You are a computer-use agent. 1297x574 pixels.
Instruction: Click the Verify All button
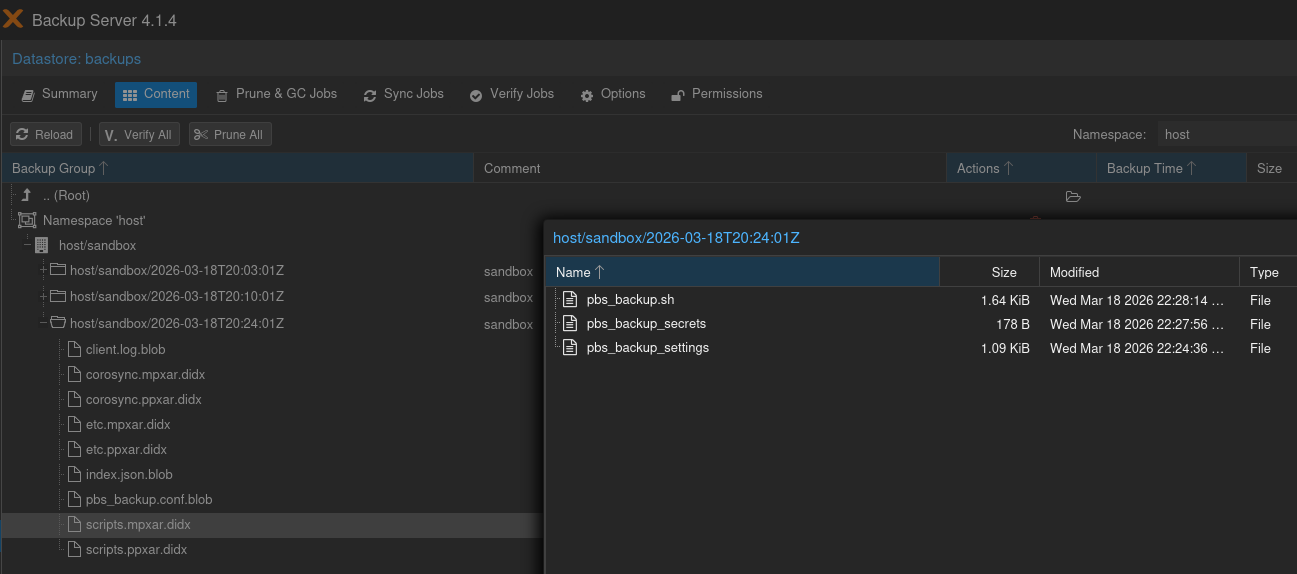click(138, 135)
